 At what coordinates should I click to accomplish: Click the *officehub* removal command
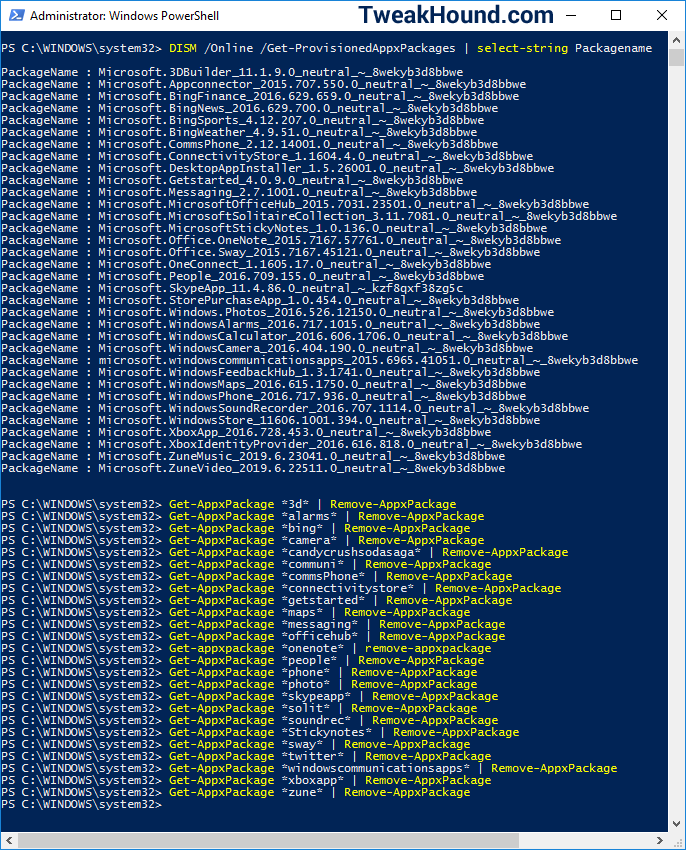point(253,636)
